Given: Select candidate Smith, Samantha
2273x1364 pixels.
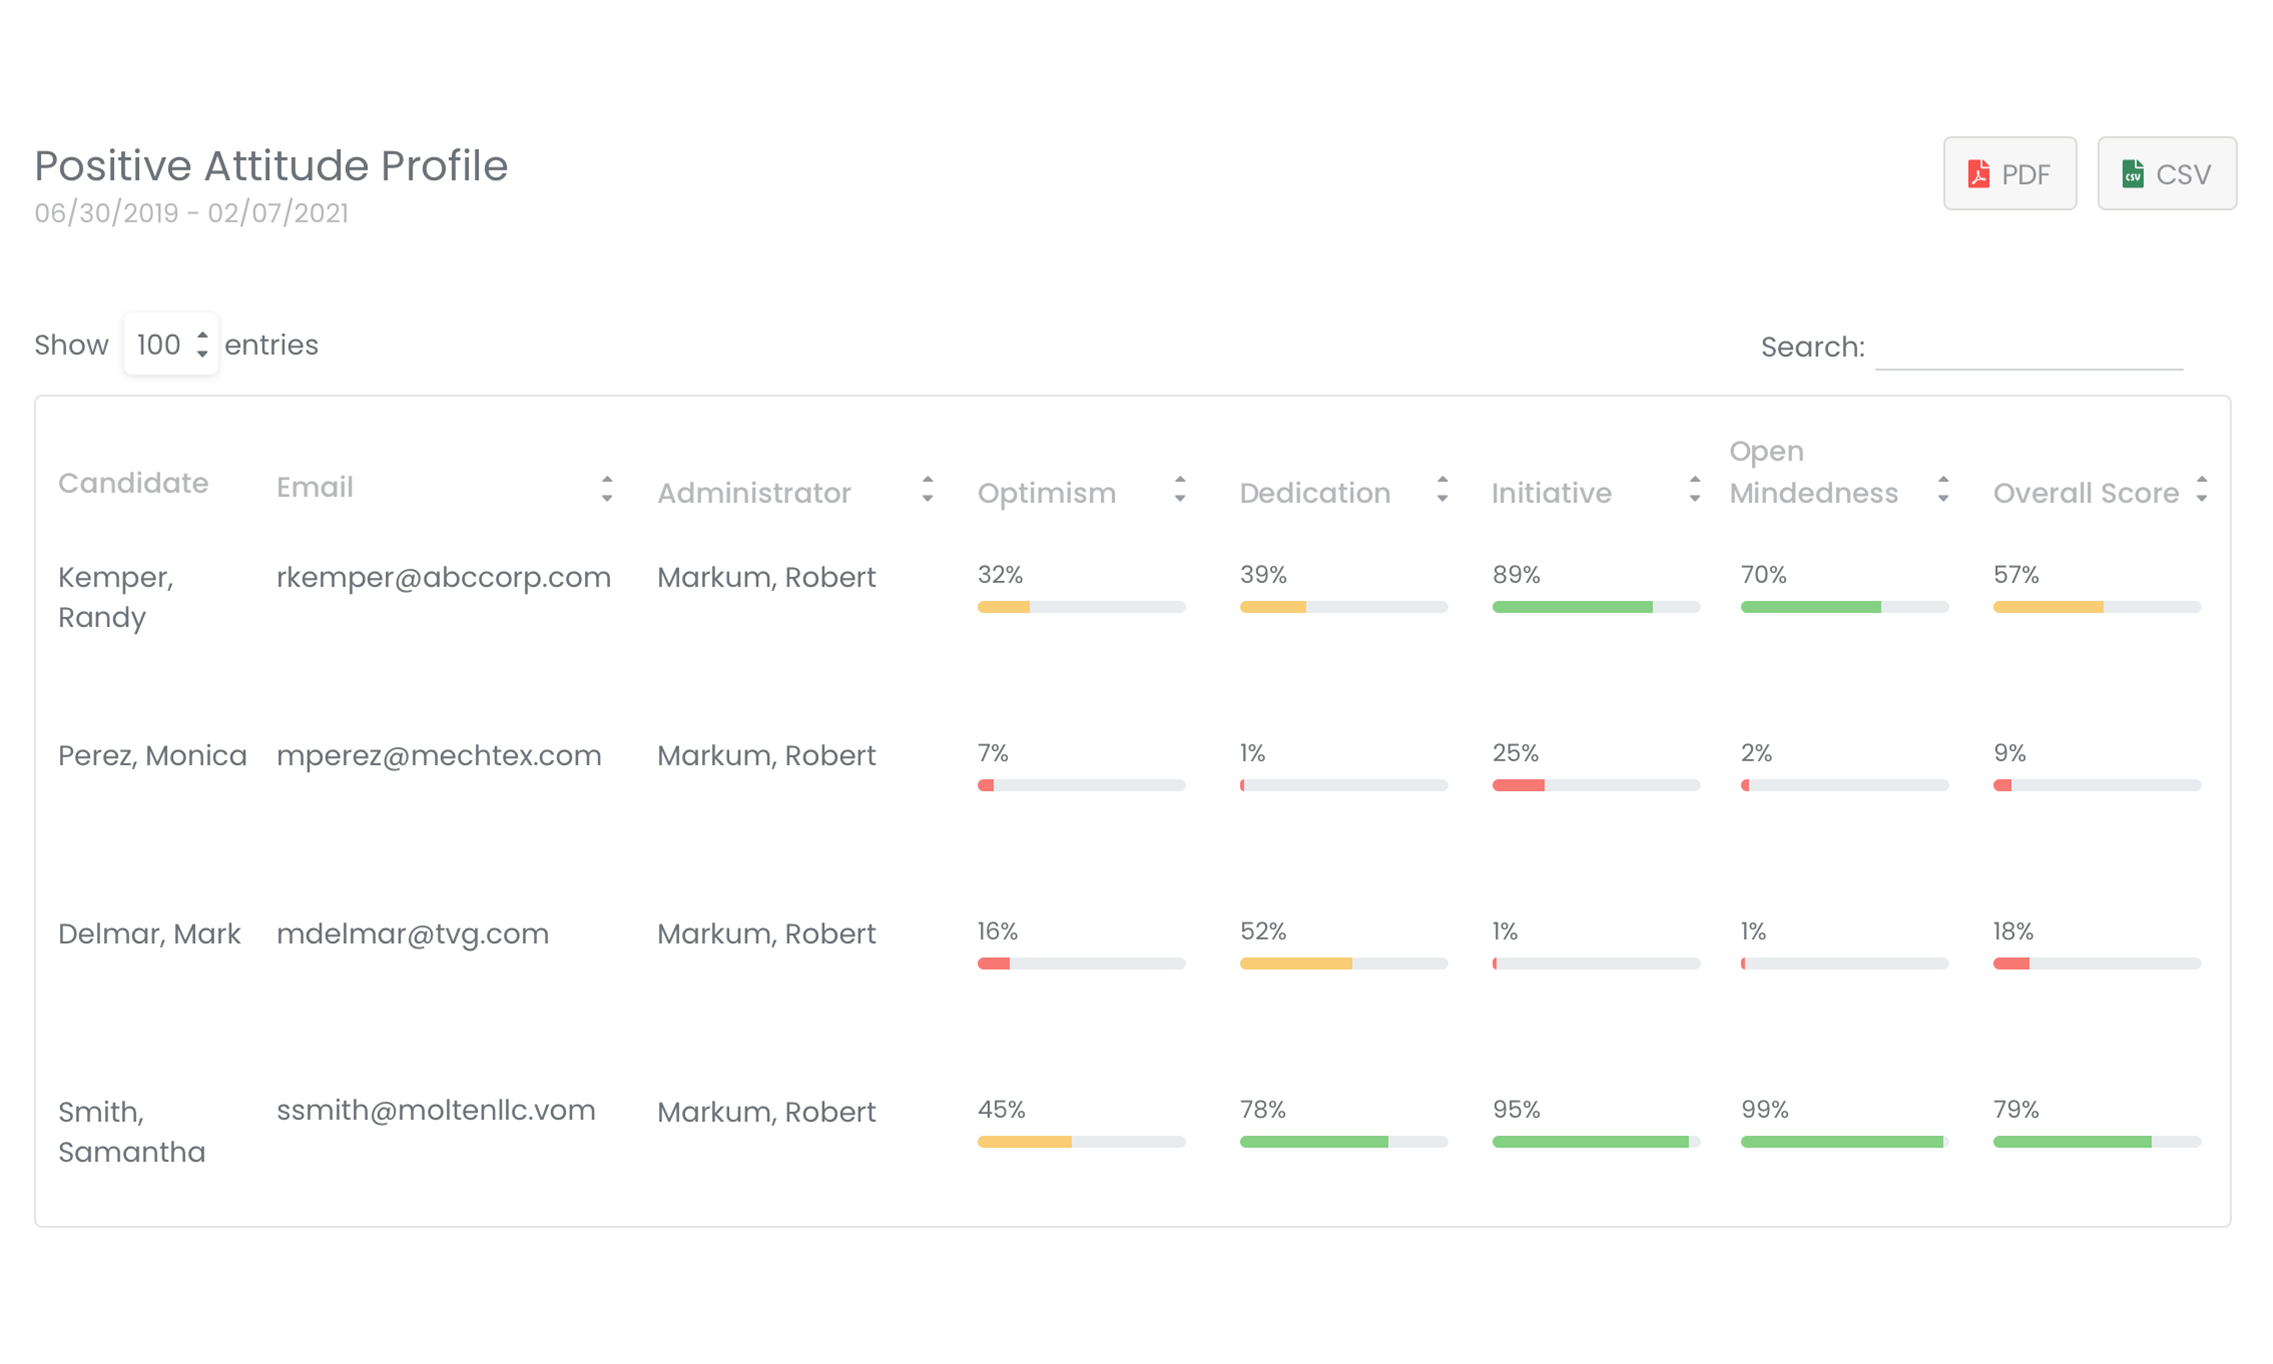Looking at the screenshot, I should click(x=131, y=1131).
